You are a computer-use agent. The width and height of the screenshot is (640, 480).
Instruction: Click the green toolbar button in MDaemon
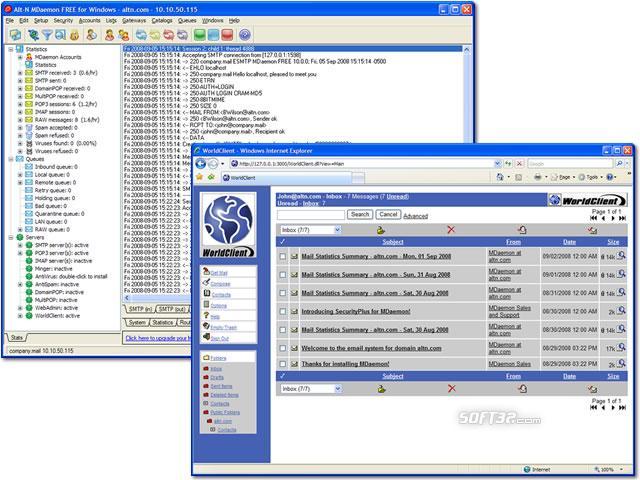[200, 35]
